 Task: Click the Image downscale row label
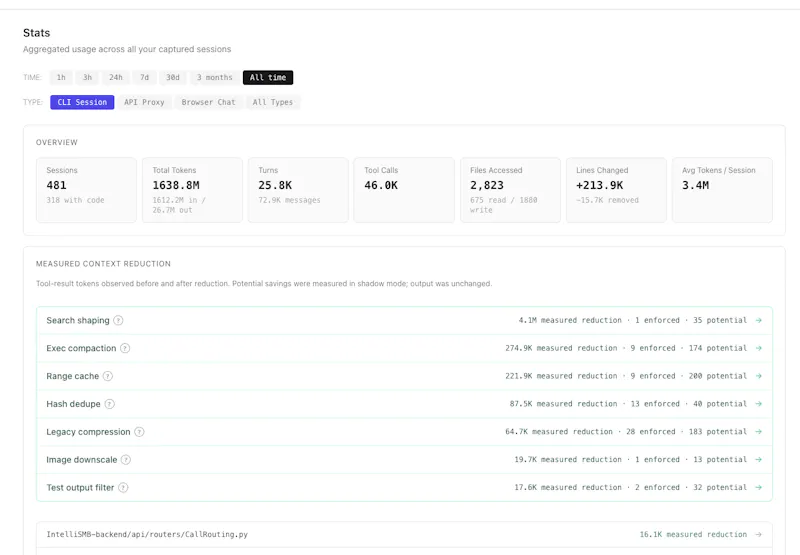tap(82, 460)
